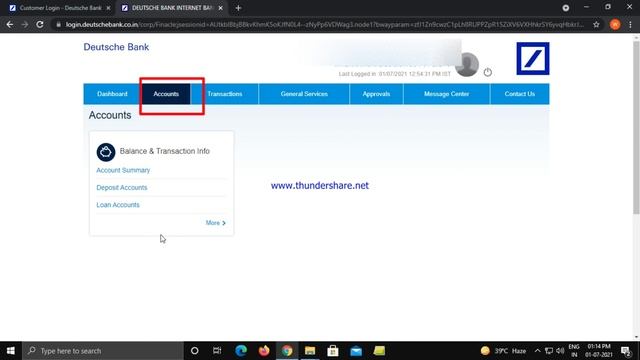This screenshot has width=640, height=360.
Task: Open Microsoft Store from taskbar
Action: pos(333,351)
